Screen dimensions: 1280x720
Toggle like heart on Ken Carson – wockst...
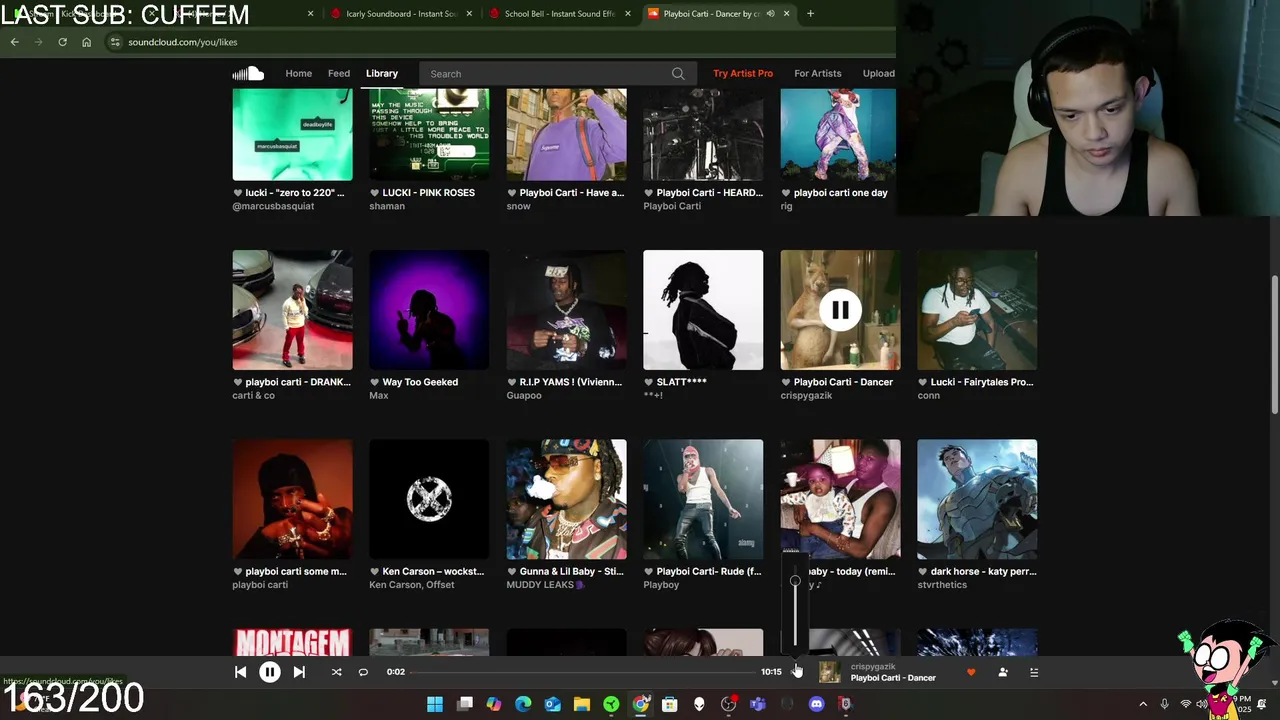pyautogui.click(x=375, y=571)
